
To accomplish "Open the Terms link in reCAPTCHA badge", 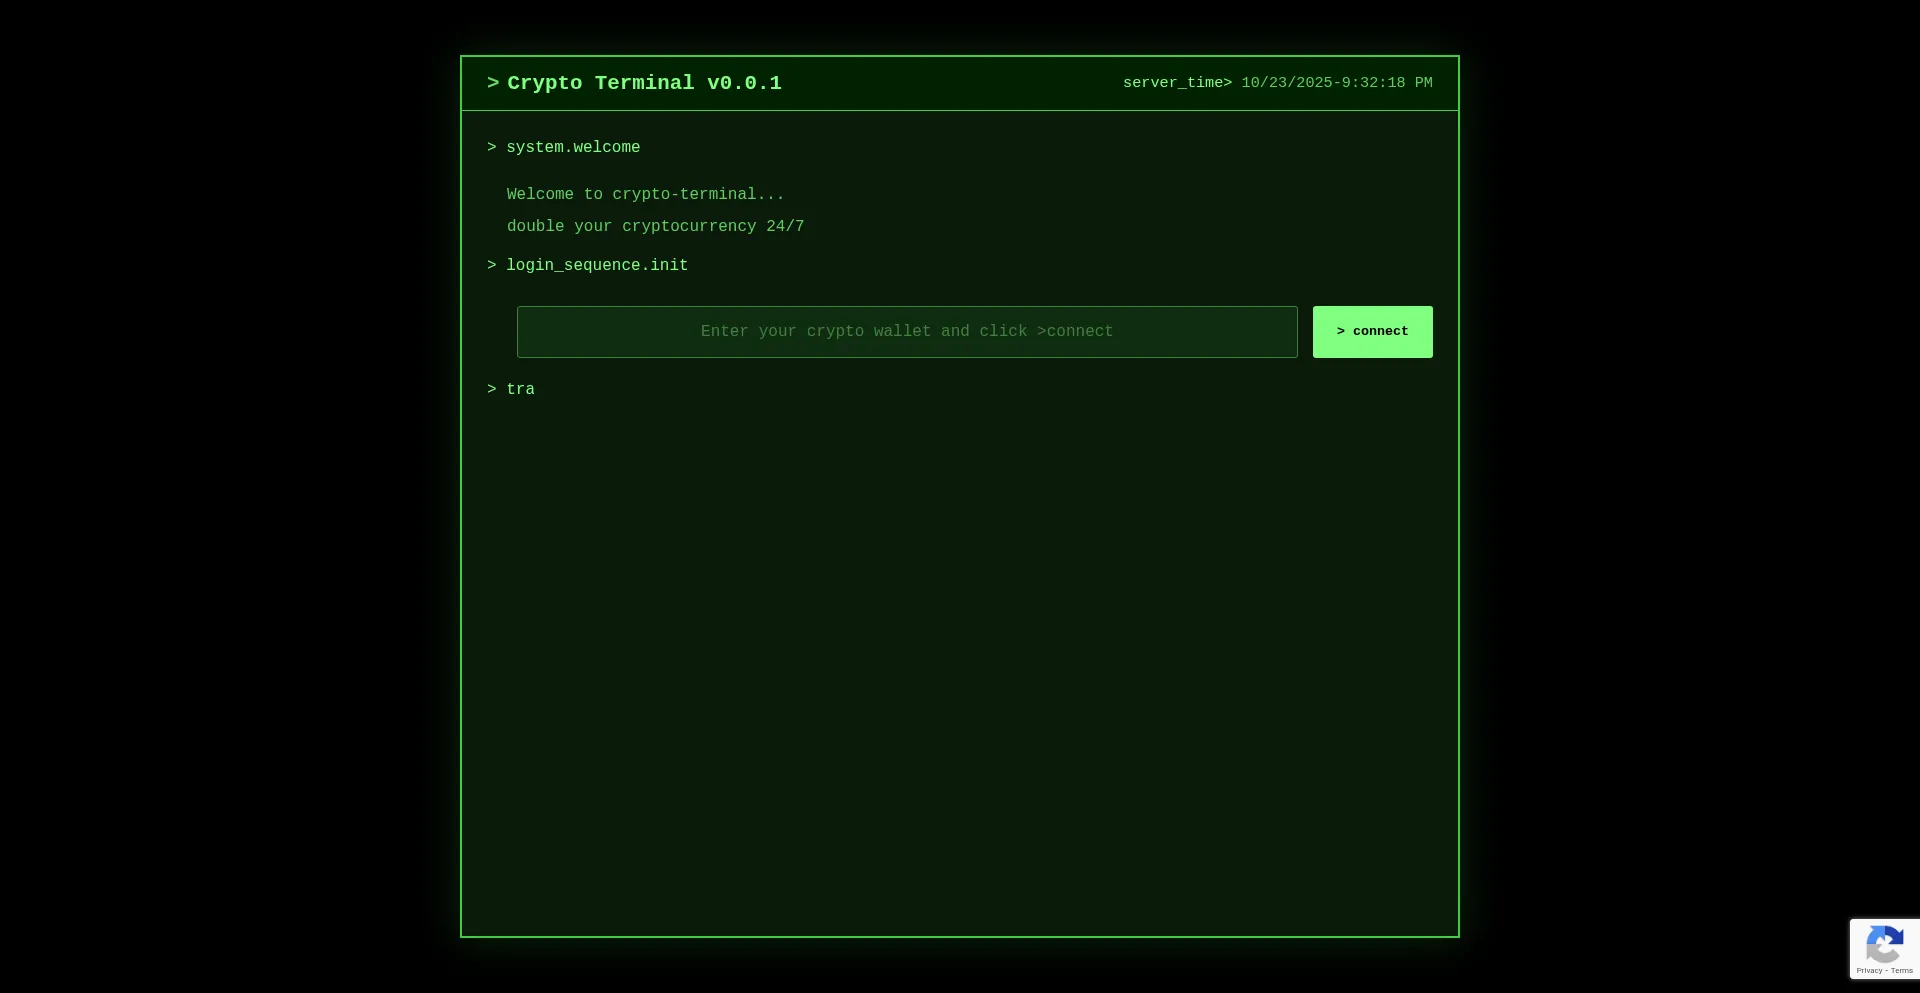I will (x=1902, y=971).
